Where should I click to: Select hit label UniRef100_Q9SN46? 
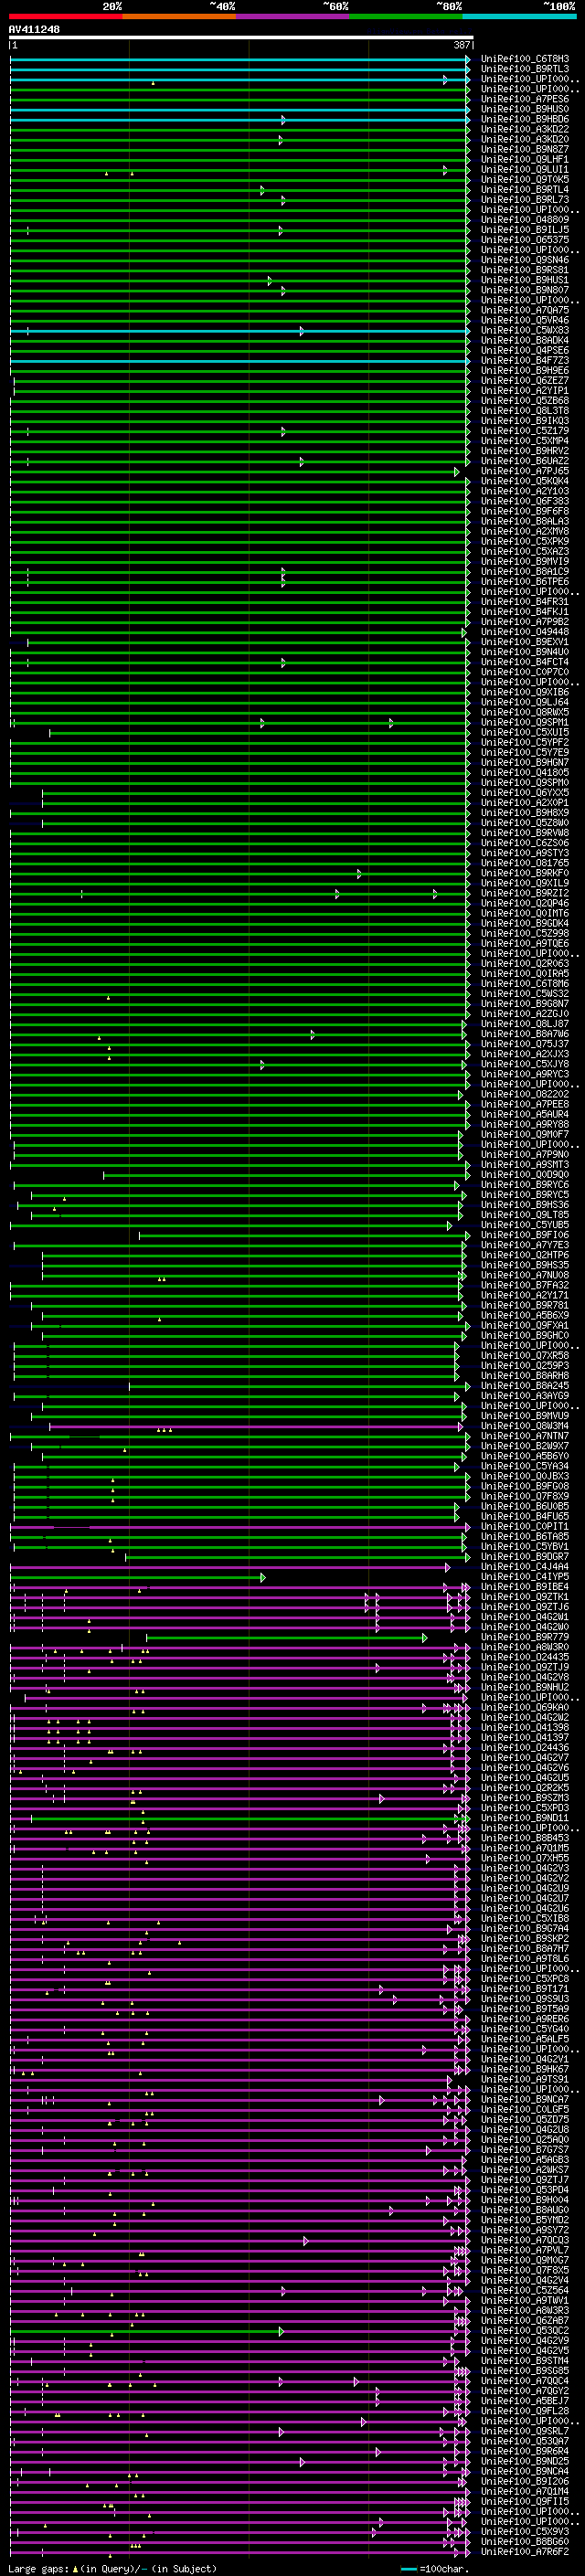click(525, 261)
